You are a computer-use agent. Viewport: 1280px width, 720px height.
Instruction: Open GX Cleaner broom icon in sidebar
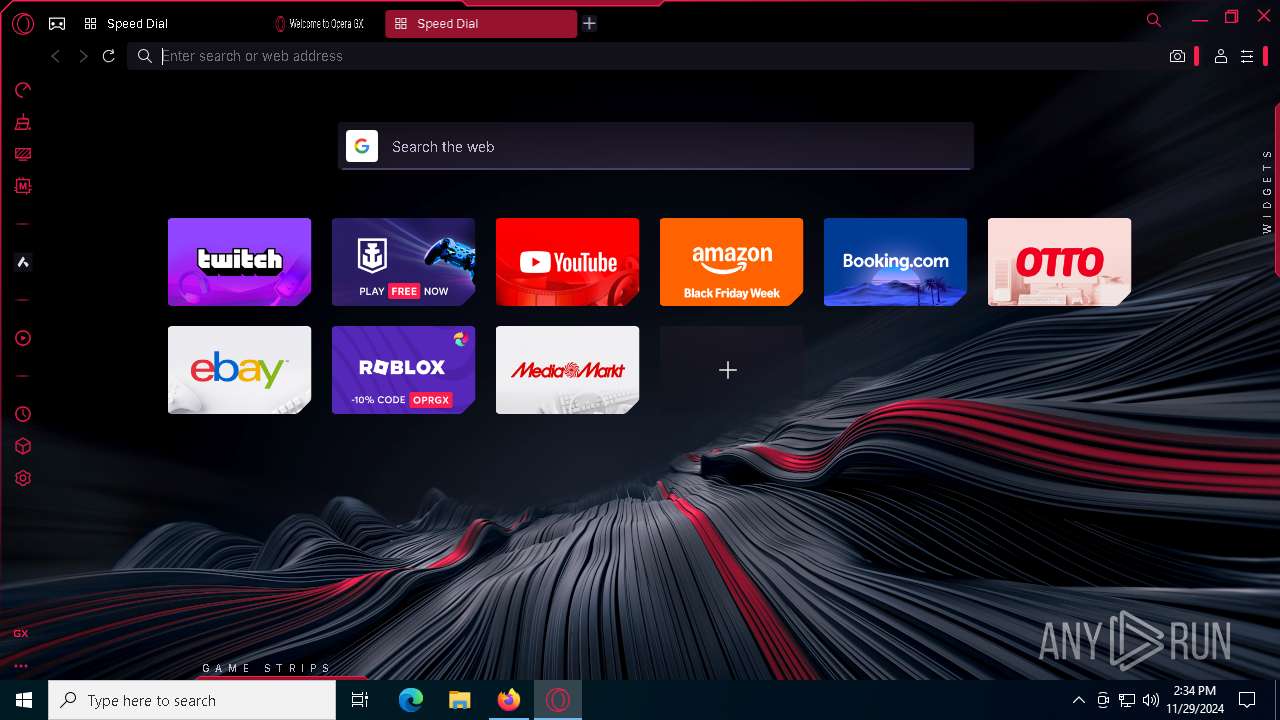(x=22, y=123)
